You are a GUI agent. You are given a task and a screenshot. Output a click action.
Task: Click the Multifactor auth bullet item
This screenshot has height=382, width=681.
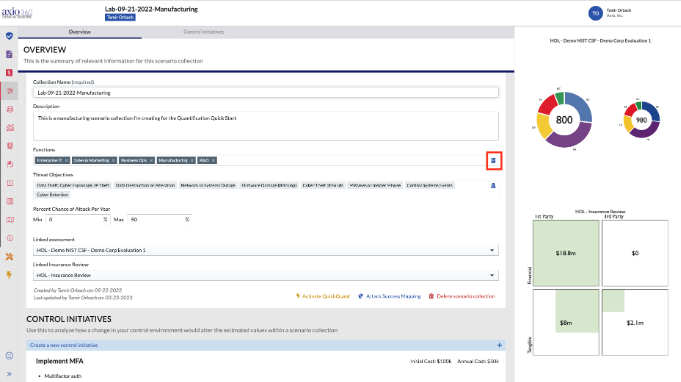pos(63,376)
